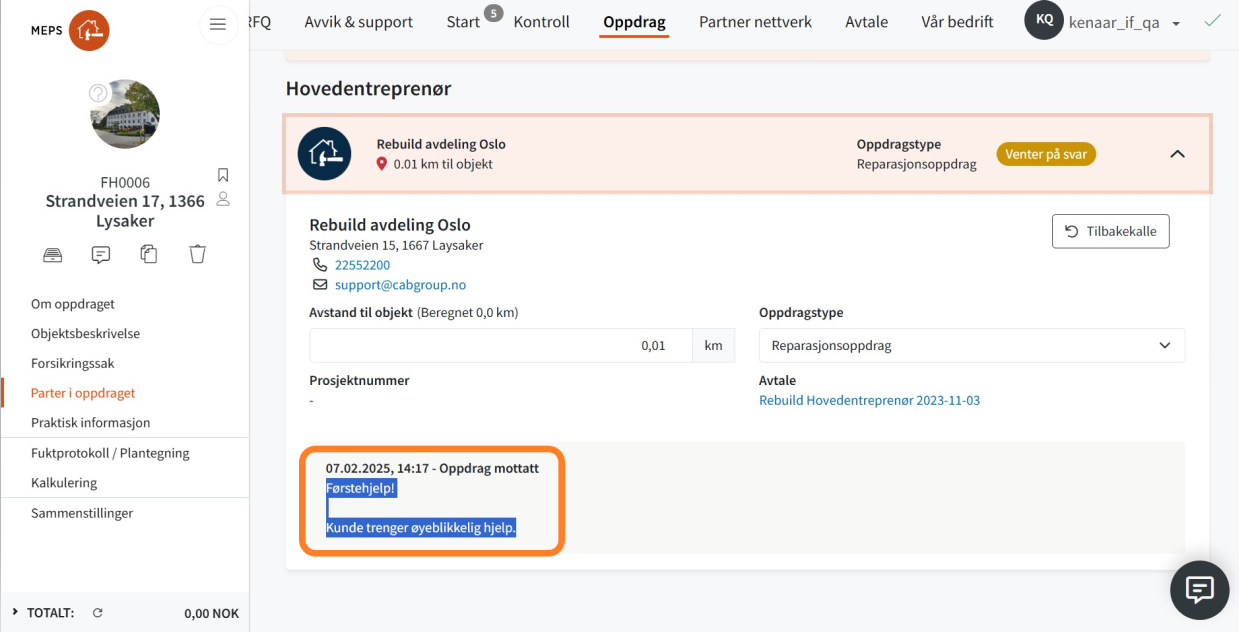Open the comments speech bubble icon
This screenshot has width=1239, height=632.
click(x=101, y=255)
